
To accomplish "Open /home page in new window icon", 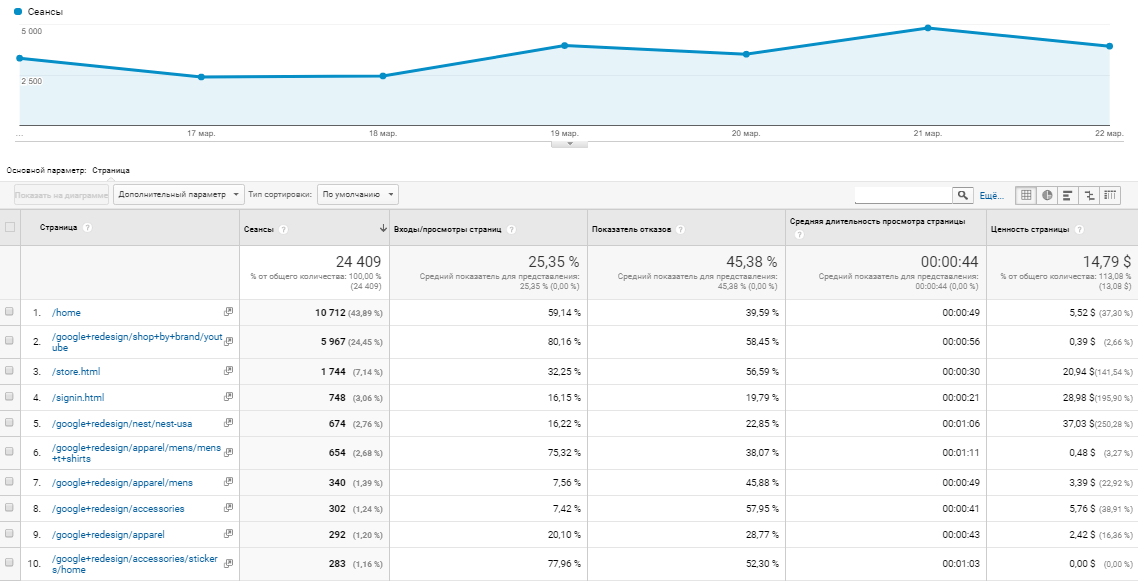I will pos(228,312).
